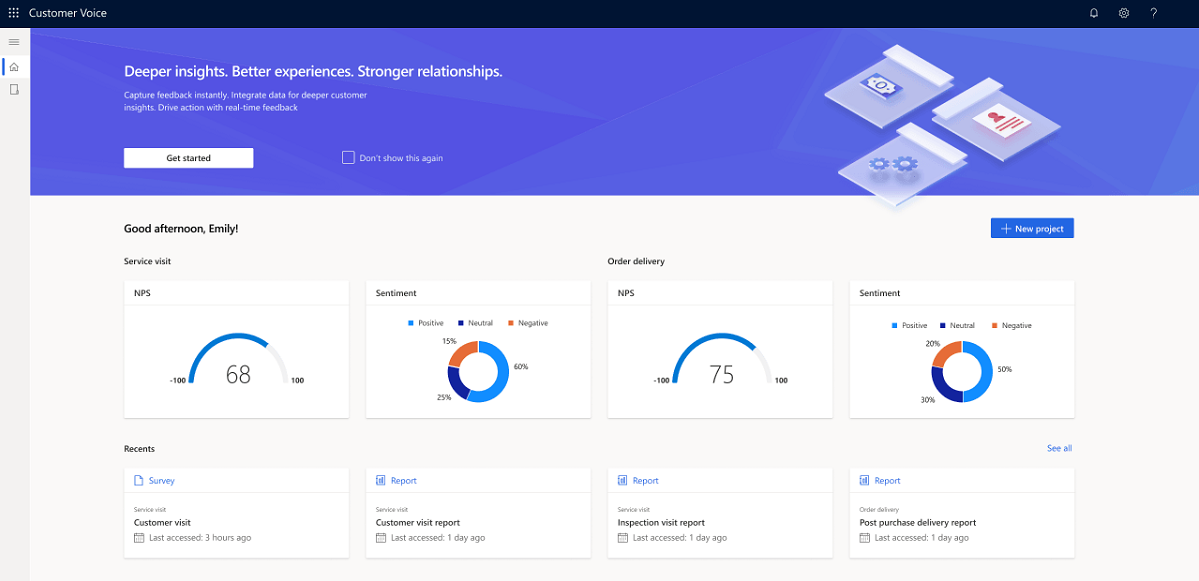Screen dimensions: 1199x581
Task: Click the Order delivery NPS gauge showing 75
Action: tap(721, 359)
